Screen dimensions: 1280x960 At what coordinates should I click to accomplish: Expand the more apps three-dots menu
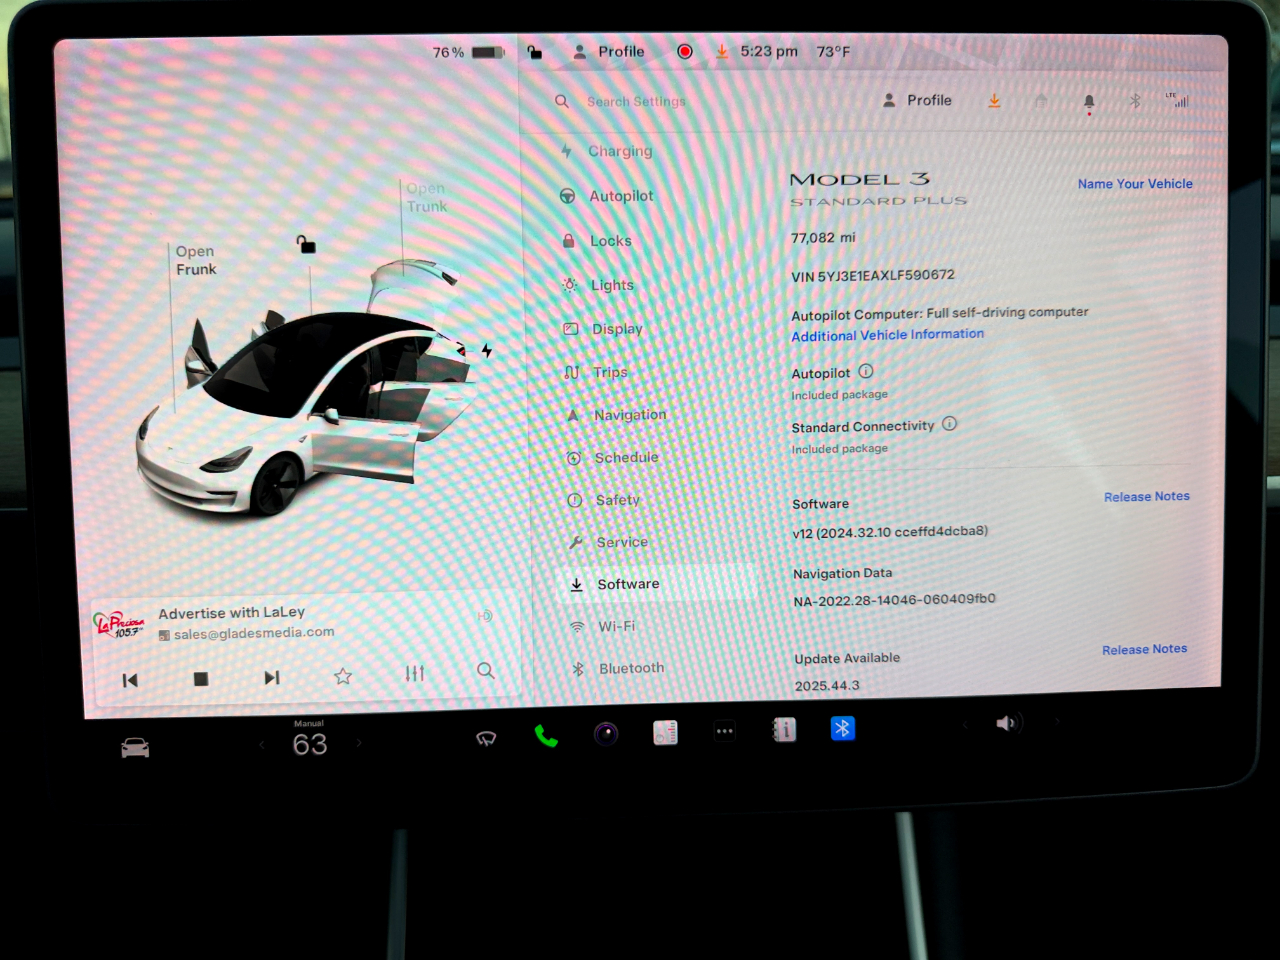(725, 731)
